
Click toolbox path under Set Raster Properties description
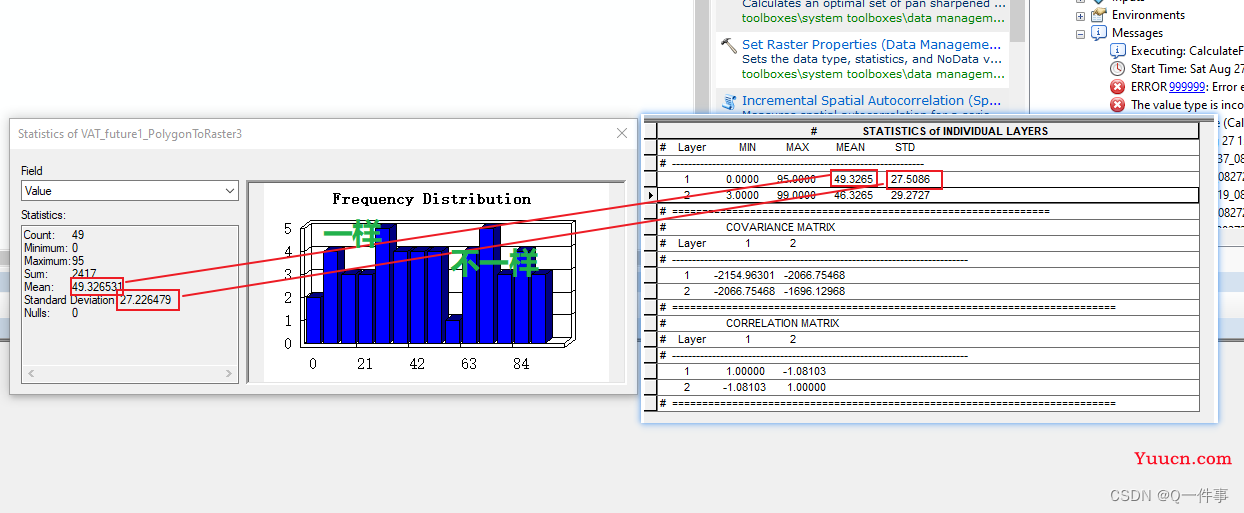click(873, 73)
